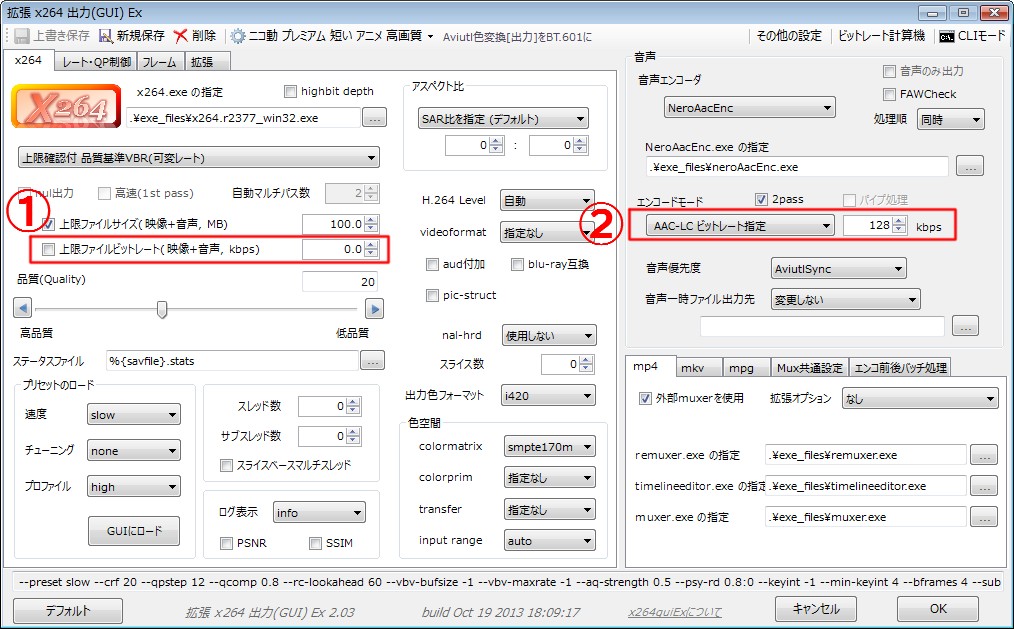The width and height of the screenshot is (1014, 629).
Task: Expand the 速度 preset dropdown
Action: pyautogui.click(x=133, y=415)
